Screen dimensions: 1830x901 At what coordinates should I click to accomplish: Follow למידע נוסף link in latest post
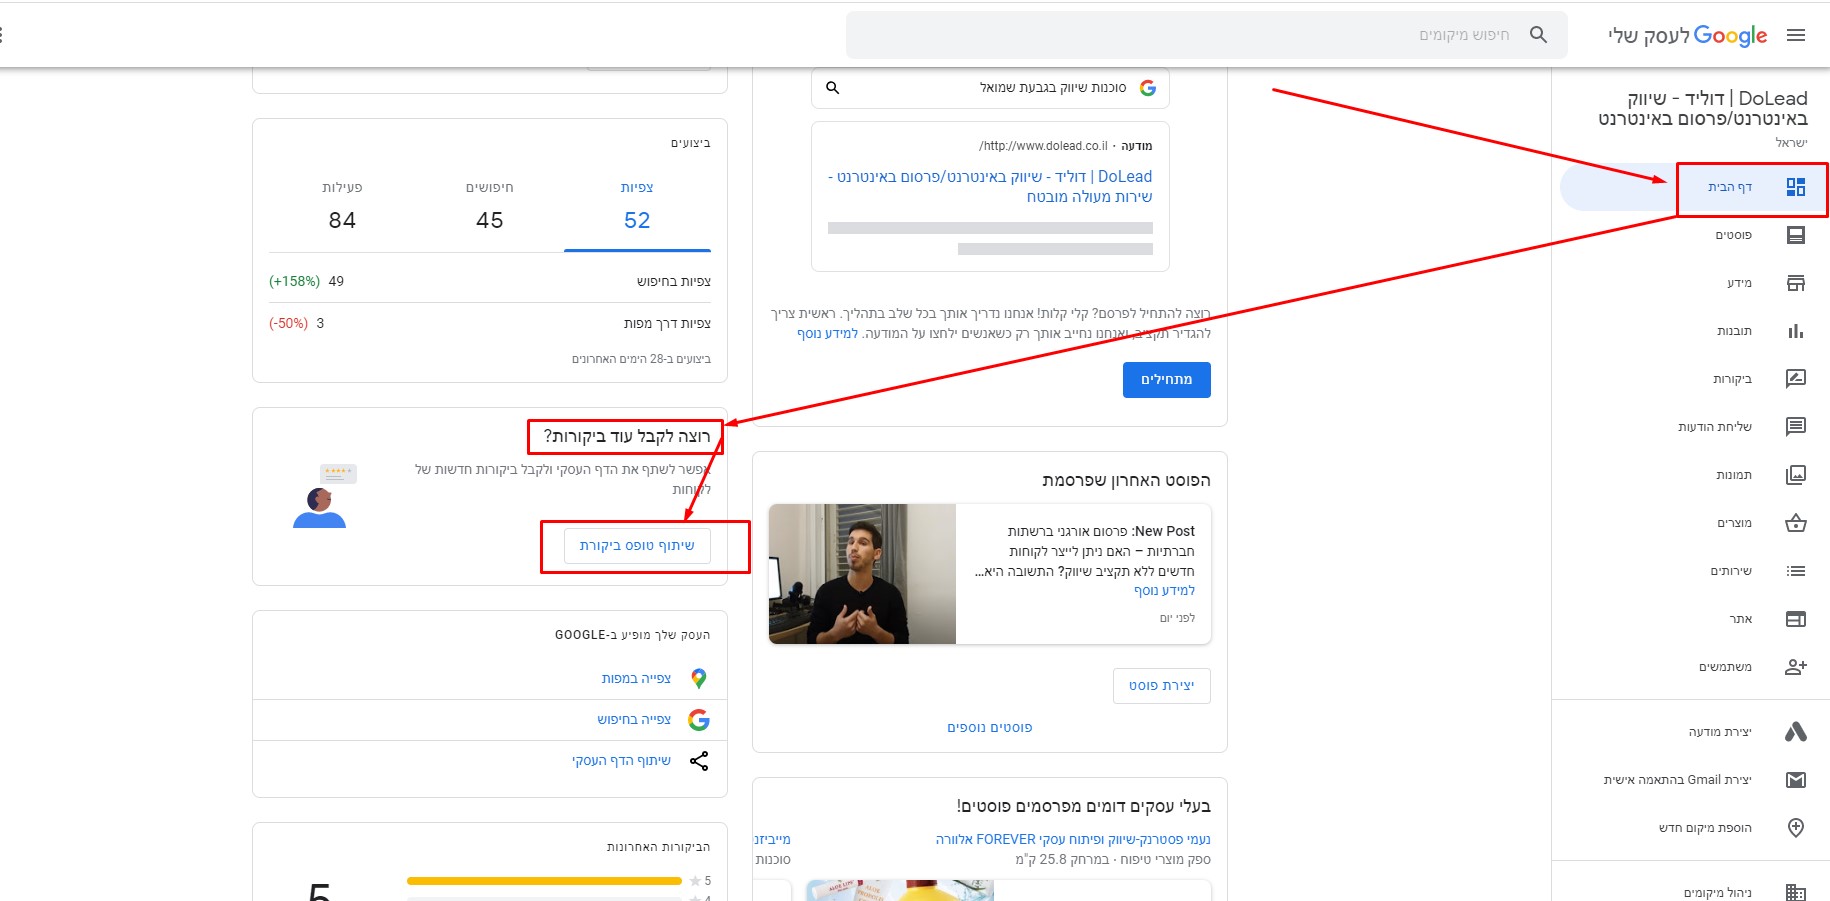coord(1164,591)
